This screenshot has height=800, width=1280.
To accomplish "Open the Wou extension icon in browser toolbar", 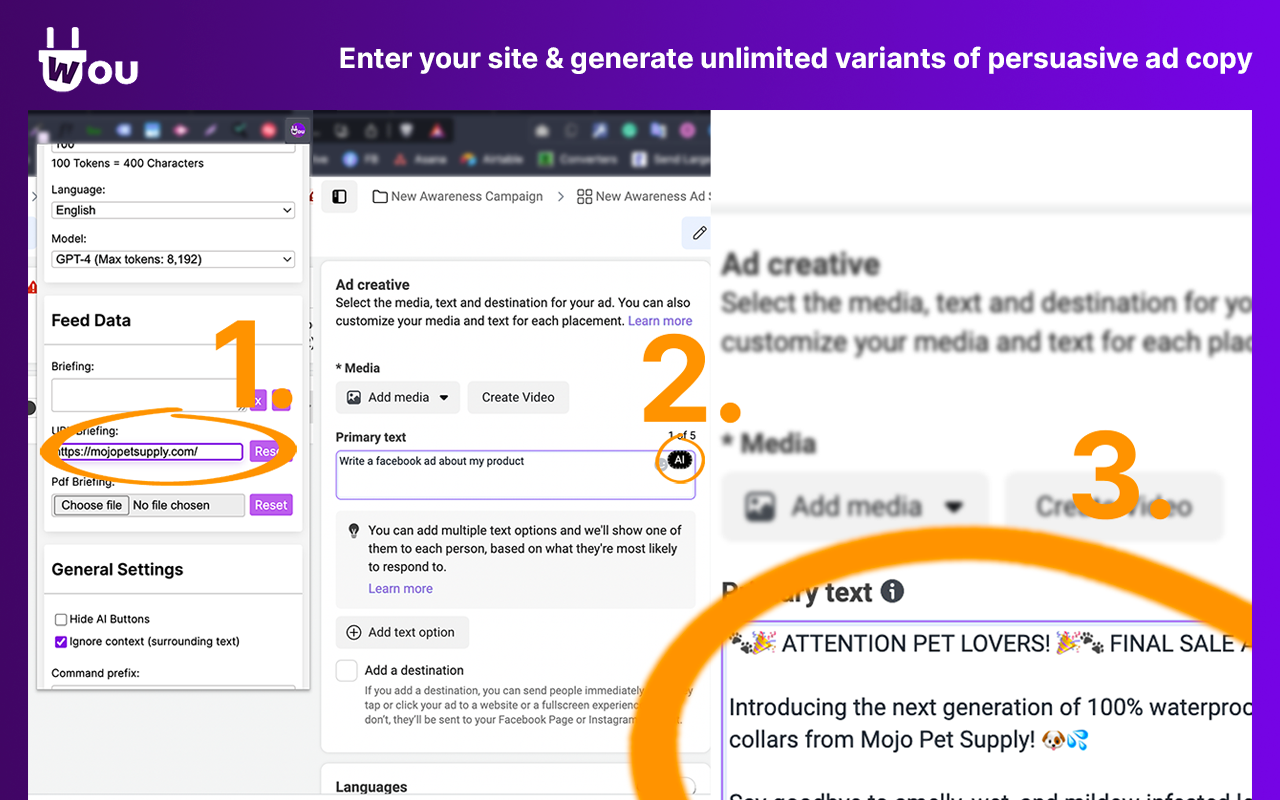I will (x=297, y=129).
